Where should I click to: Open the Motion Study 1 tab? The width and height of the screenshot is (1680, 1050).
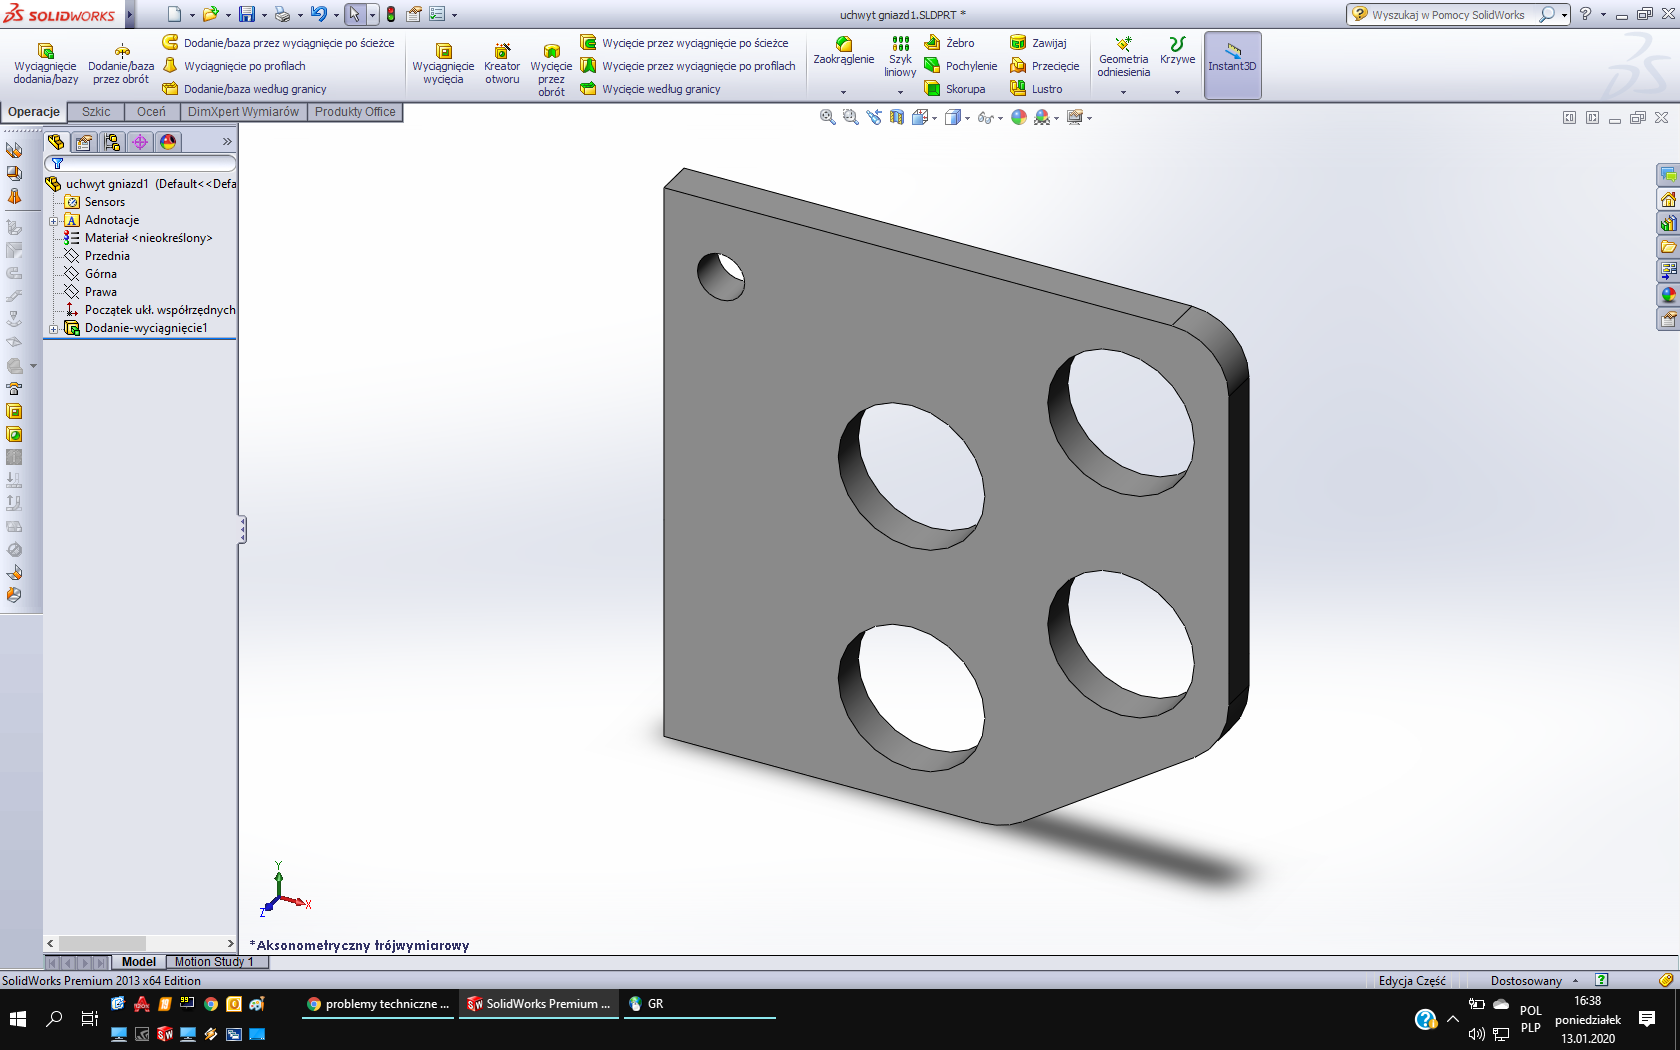click(x=214, y=962)
